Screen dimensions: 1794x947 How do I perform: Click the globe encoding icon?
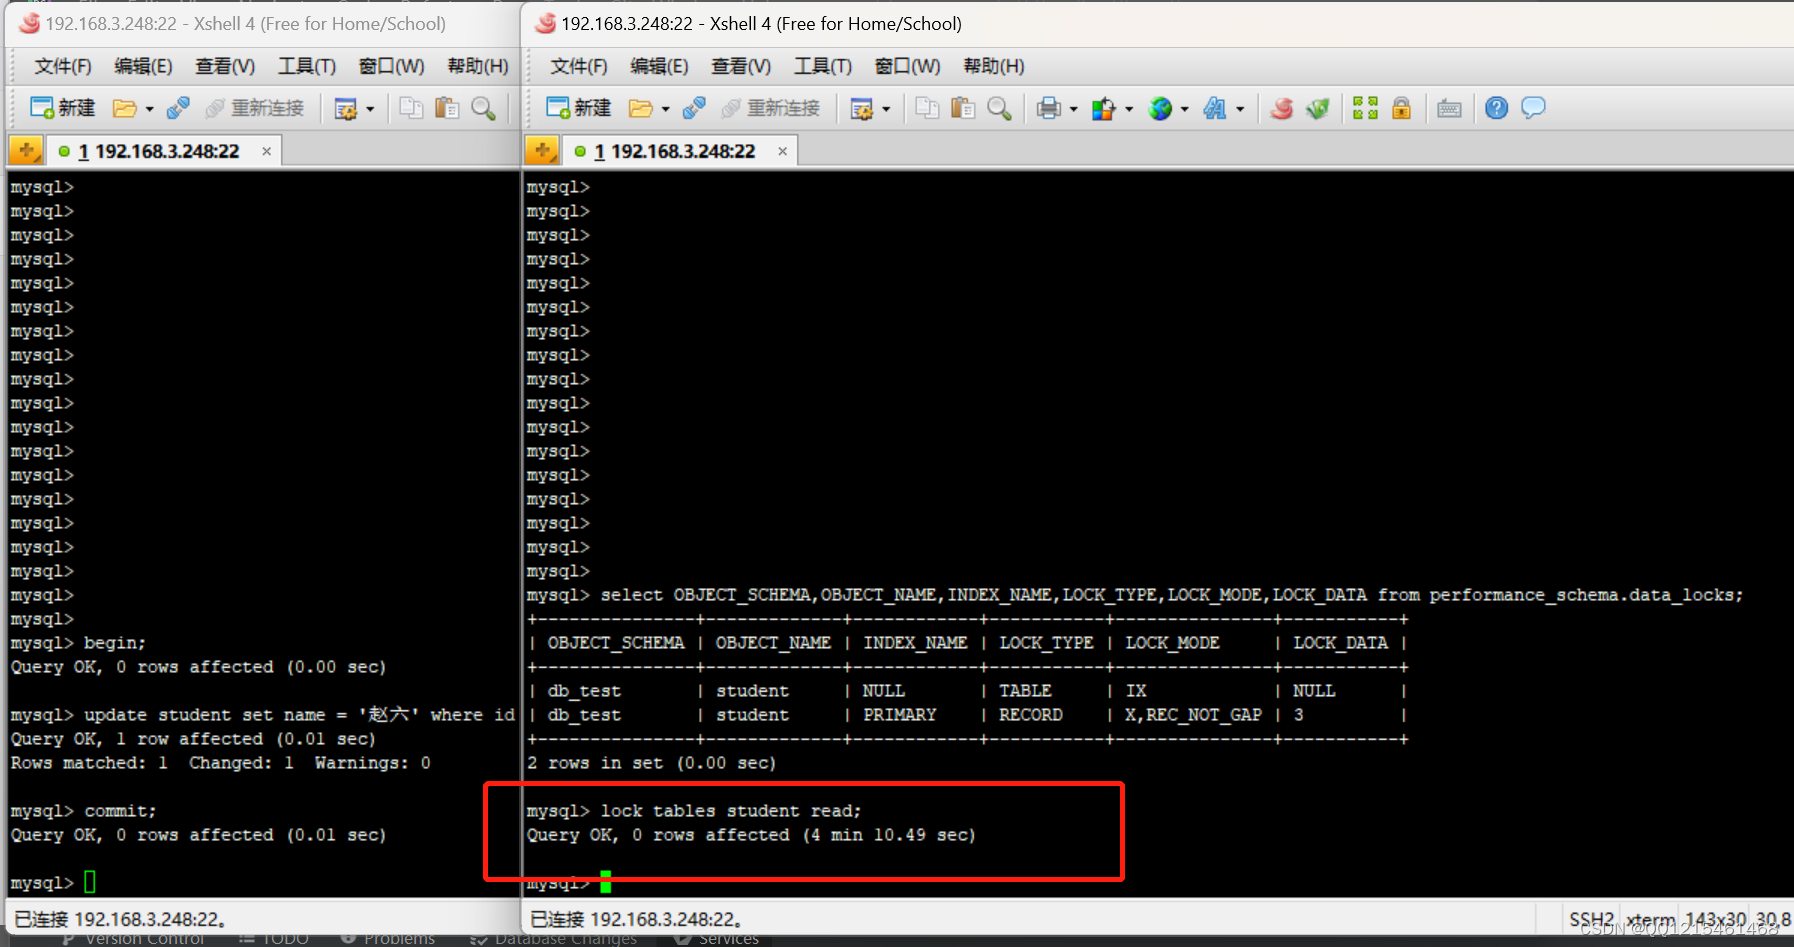tap(1160, 108)
